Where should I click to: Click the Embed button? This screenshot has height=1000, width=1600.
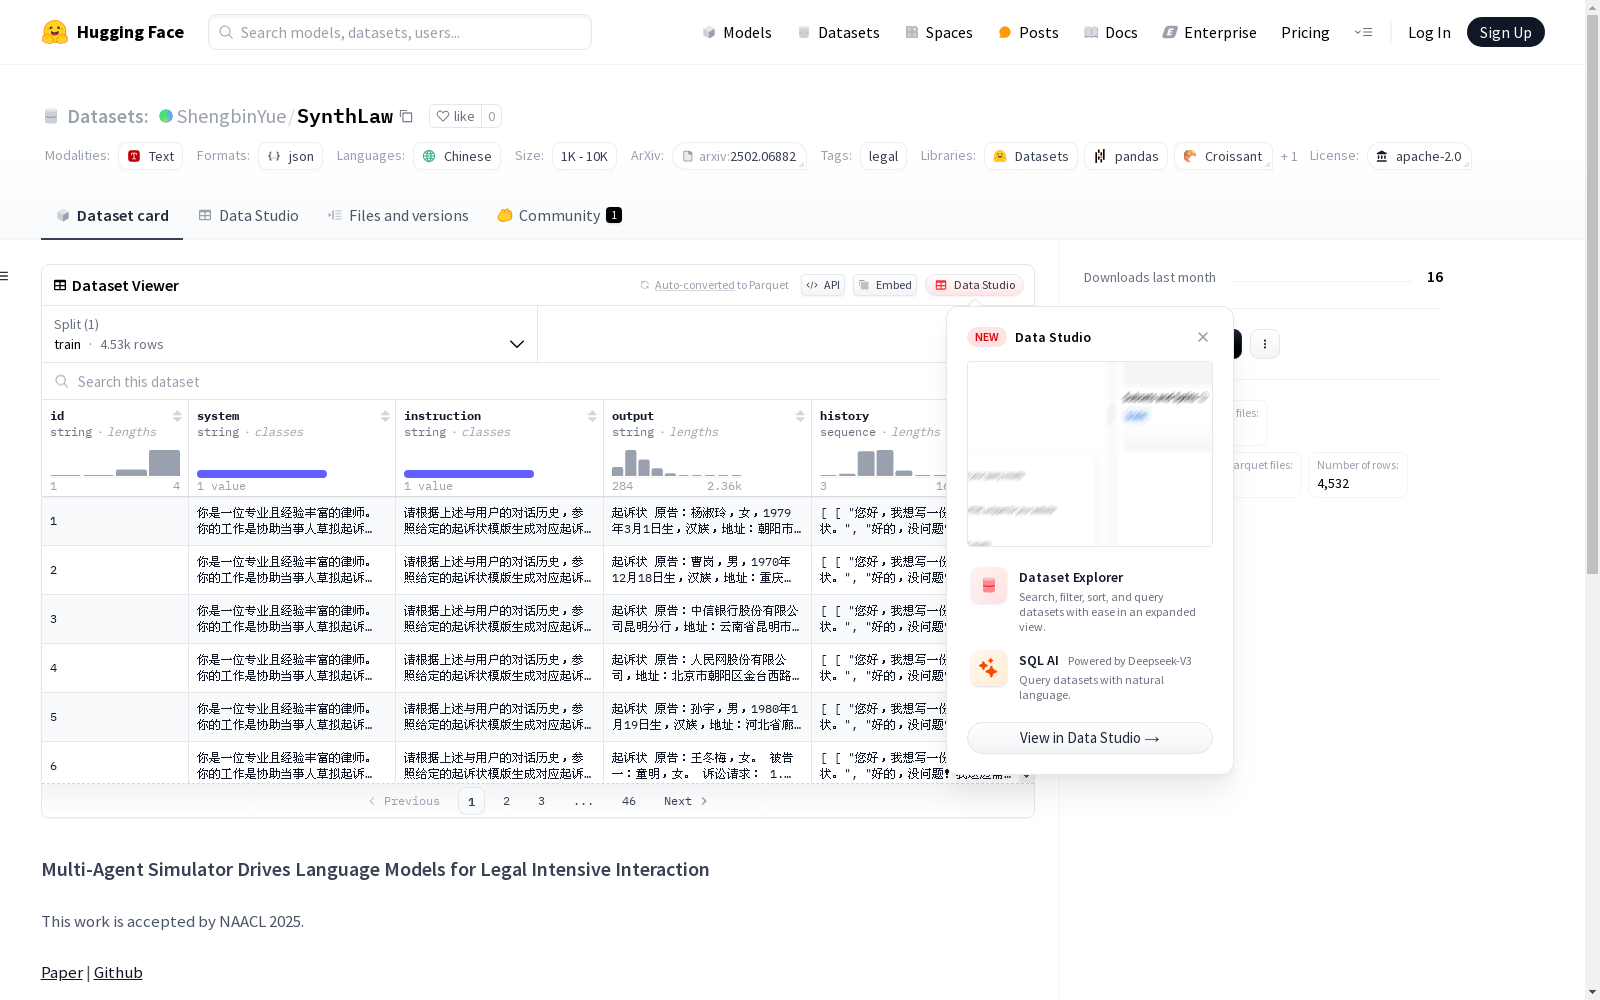point(885,285)
